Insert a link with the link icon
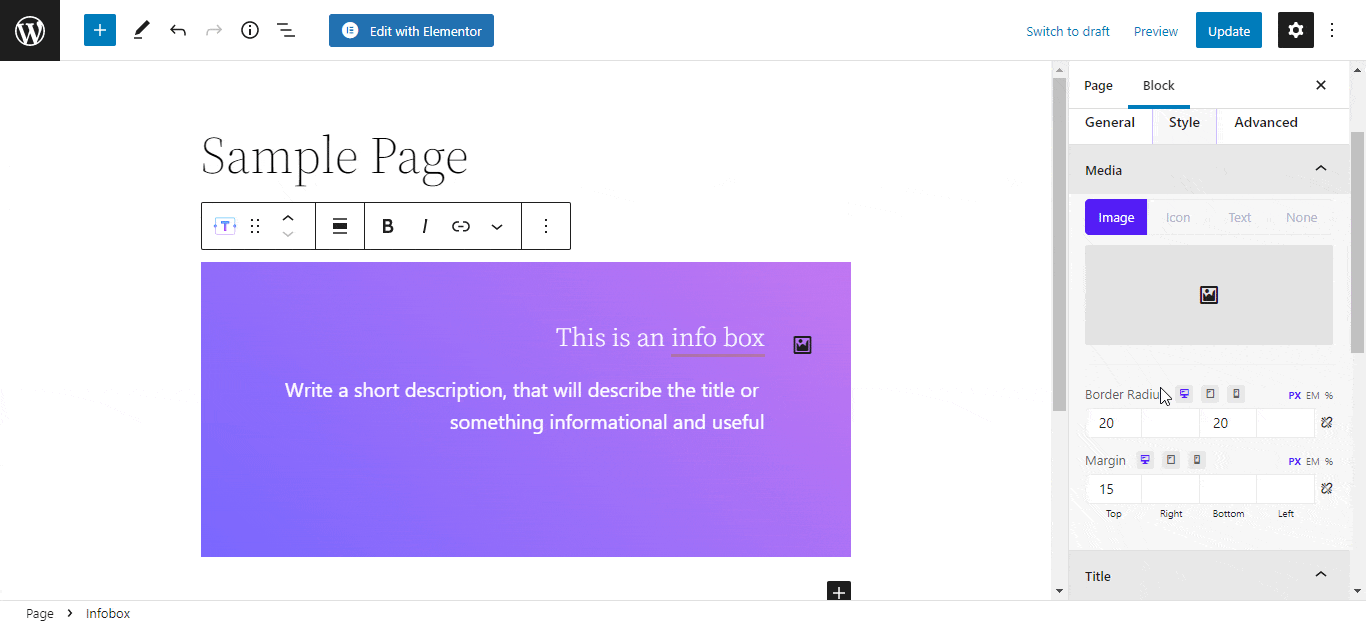The width and height of the screenshot is (1366, 625). 461,226
